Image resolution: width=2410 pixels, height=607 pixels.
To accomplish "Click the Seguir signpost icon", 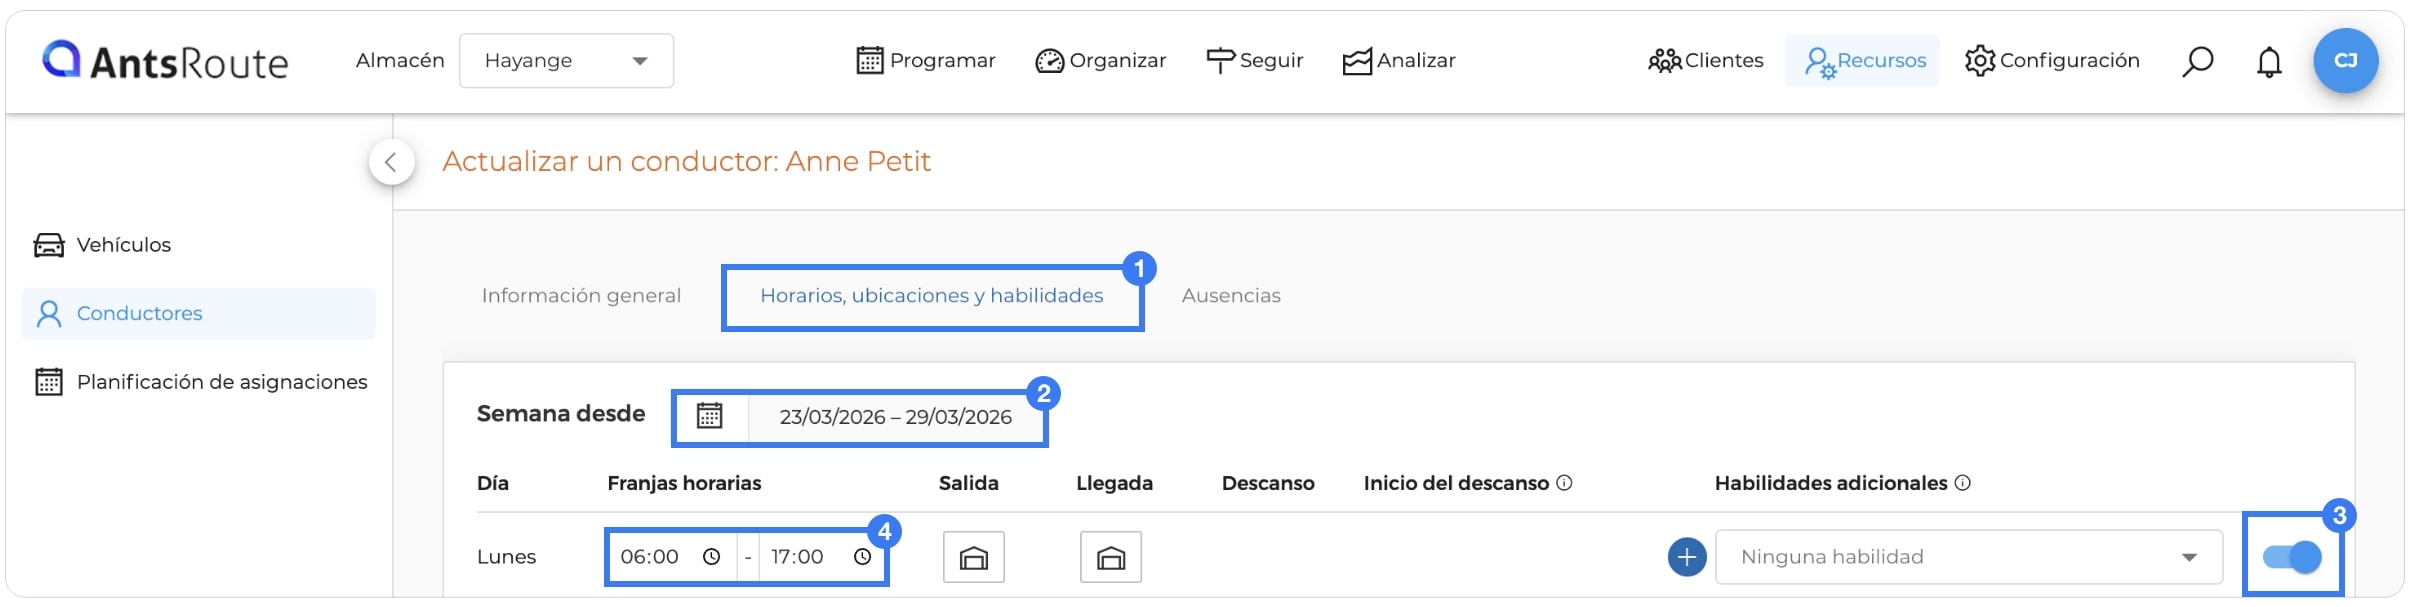I will tap(1220, 61).
